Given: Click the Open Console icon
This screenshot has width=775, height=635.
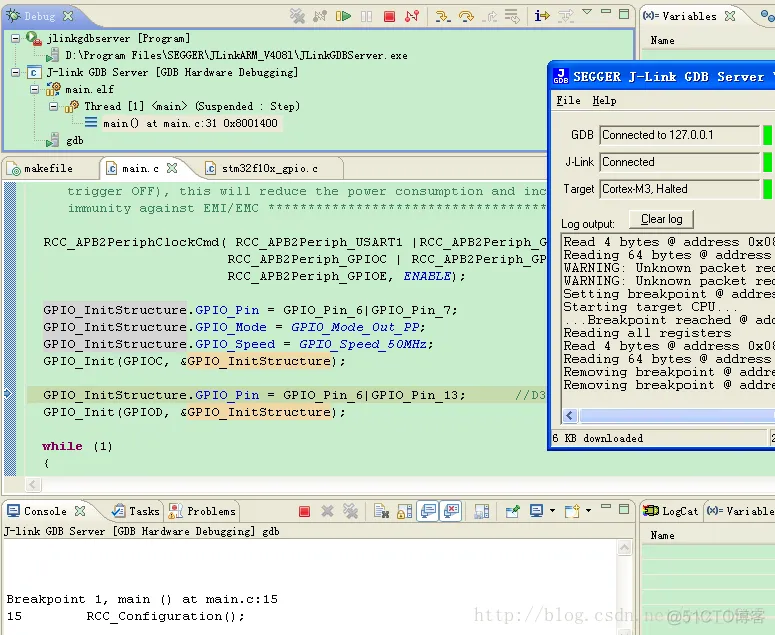Looking at the screenshot, I should [572, 511].
